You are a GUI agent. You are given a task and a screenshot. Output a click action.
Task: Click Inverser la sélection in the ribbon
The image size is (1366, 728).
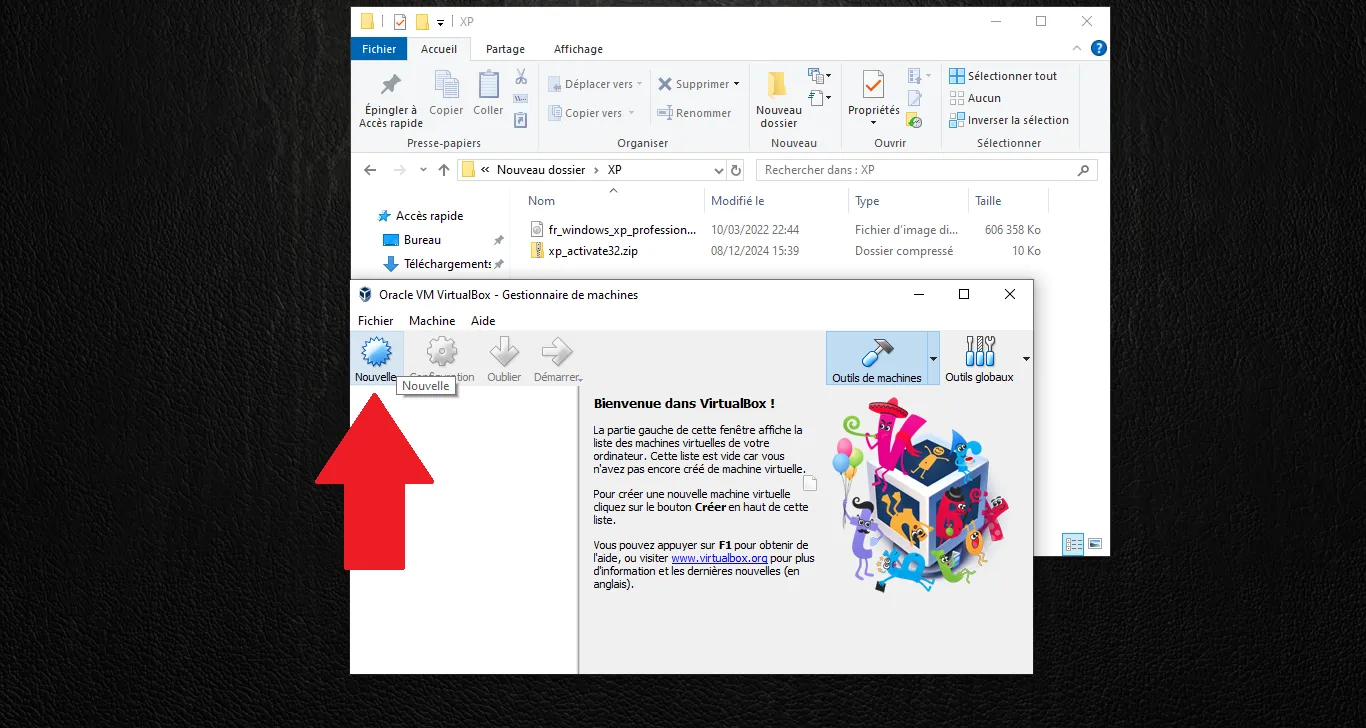click(x=1010, y=120)
